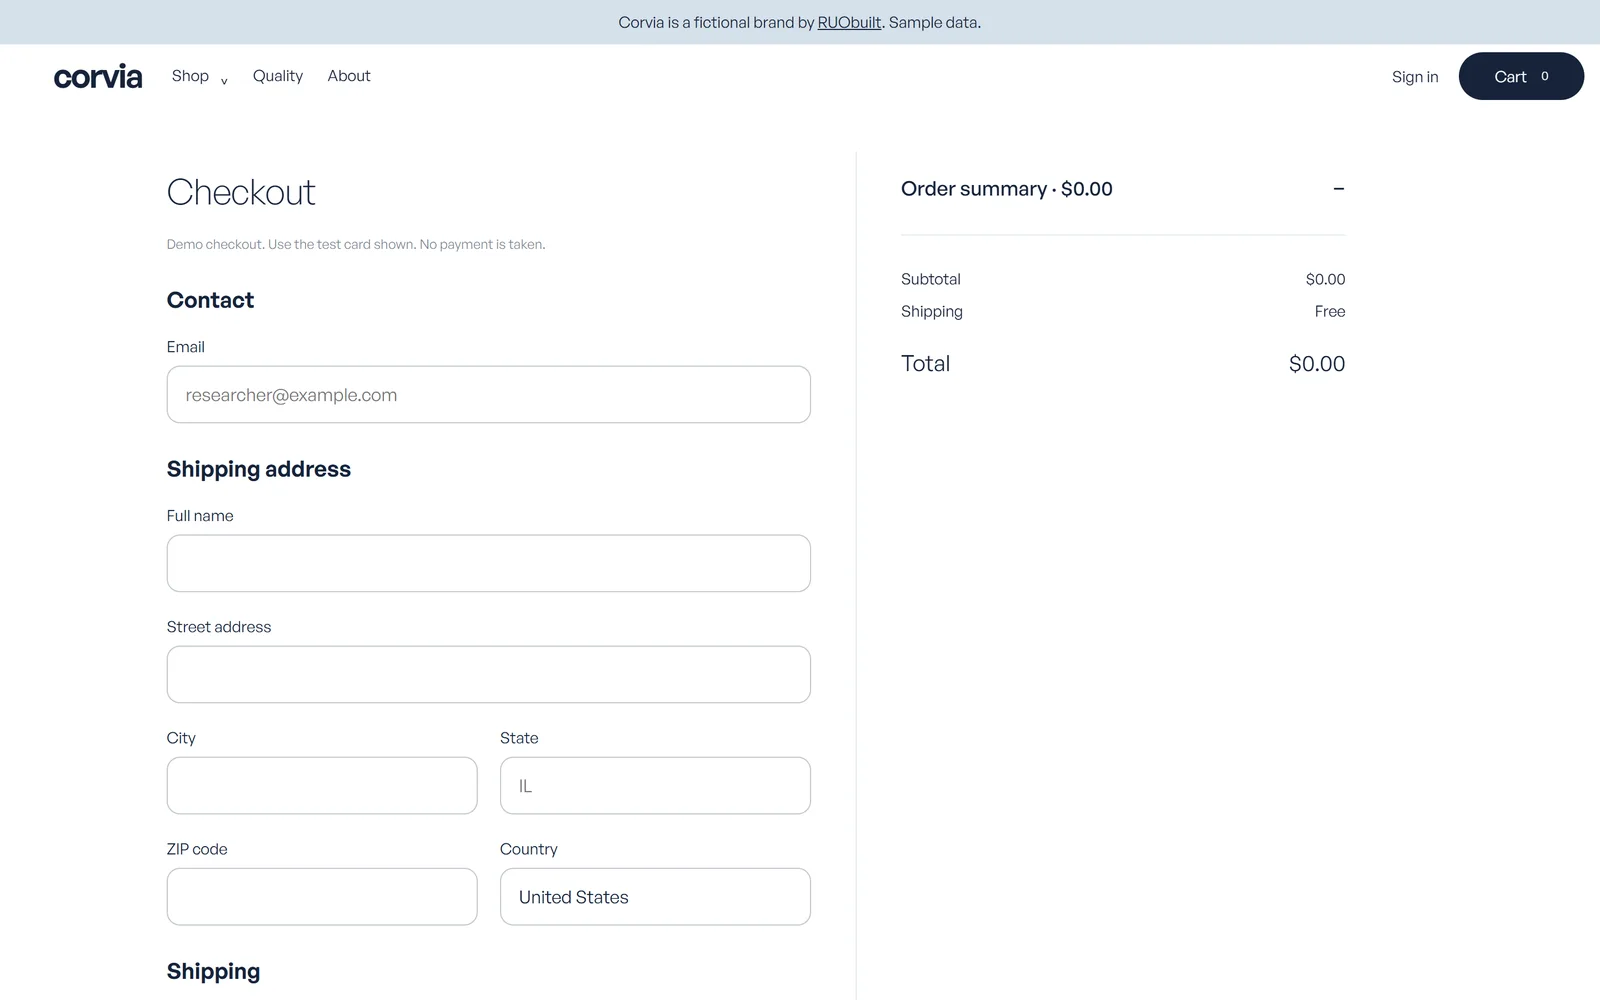Screen dimensions: 1600x1000
Task: Click the Contact heading
Action: click(210, 300)
